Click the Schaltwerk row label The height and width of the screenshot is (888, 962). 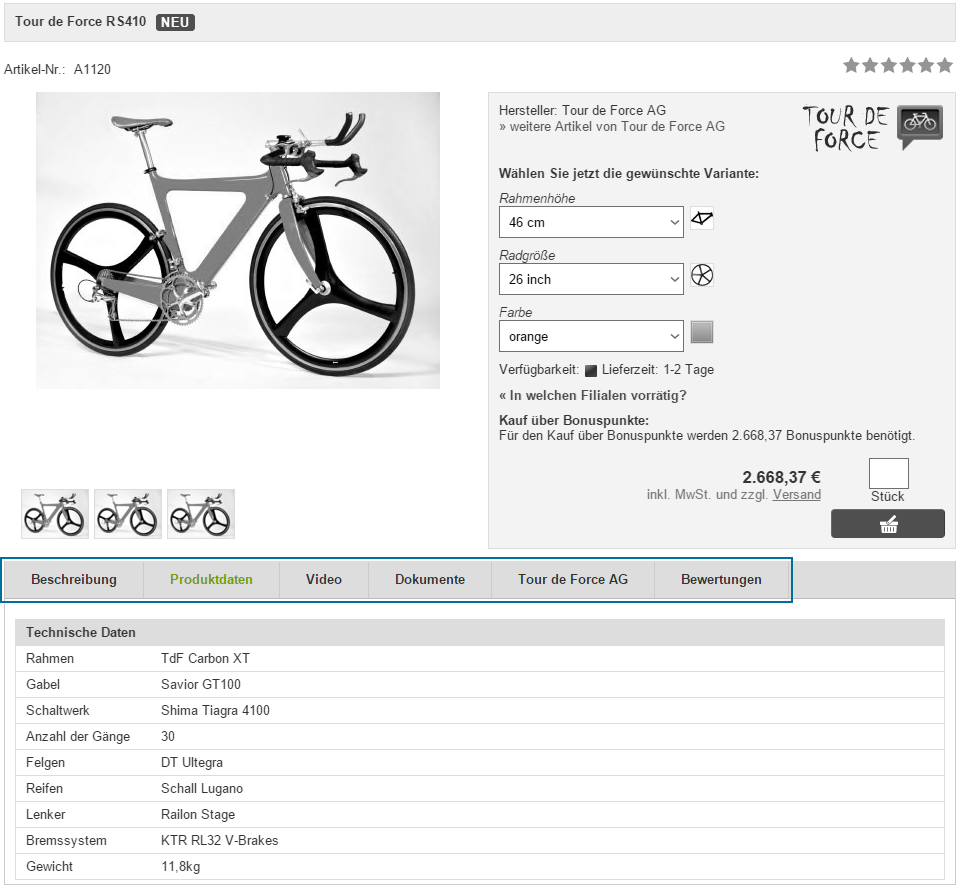click(x=58, y=711)
